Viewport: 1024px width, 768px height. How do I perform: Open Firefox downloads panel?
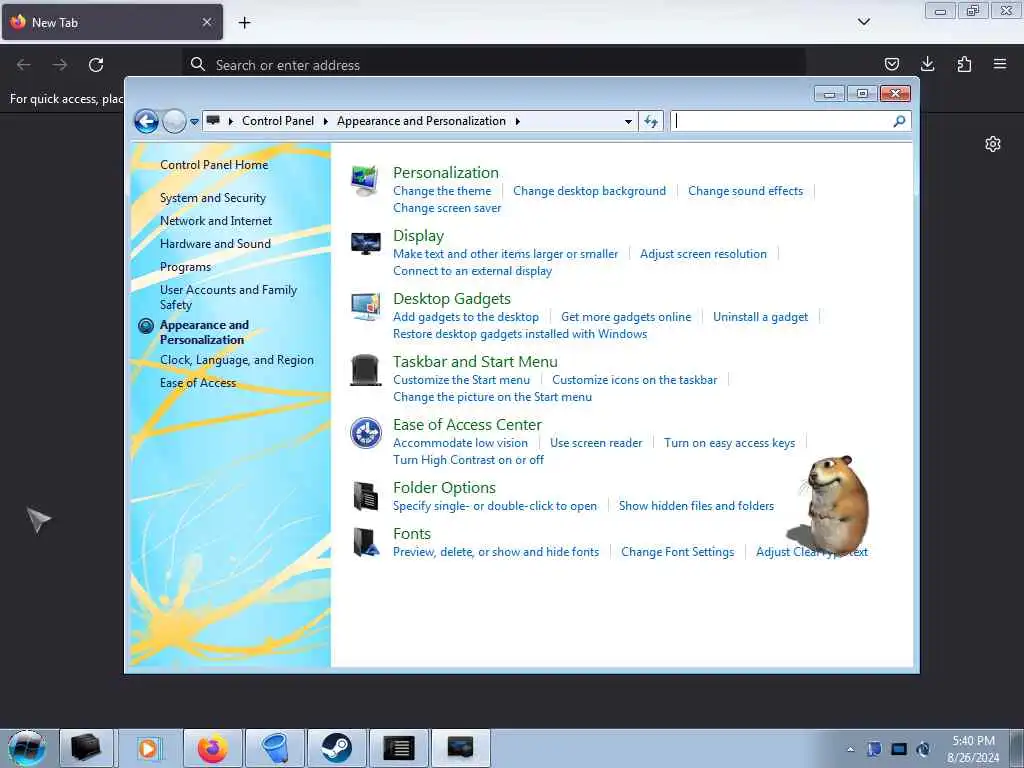point(927,64)
